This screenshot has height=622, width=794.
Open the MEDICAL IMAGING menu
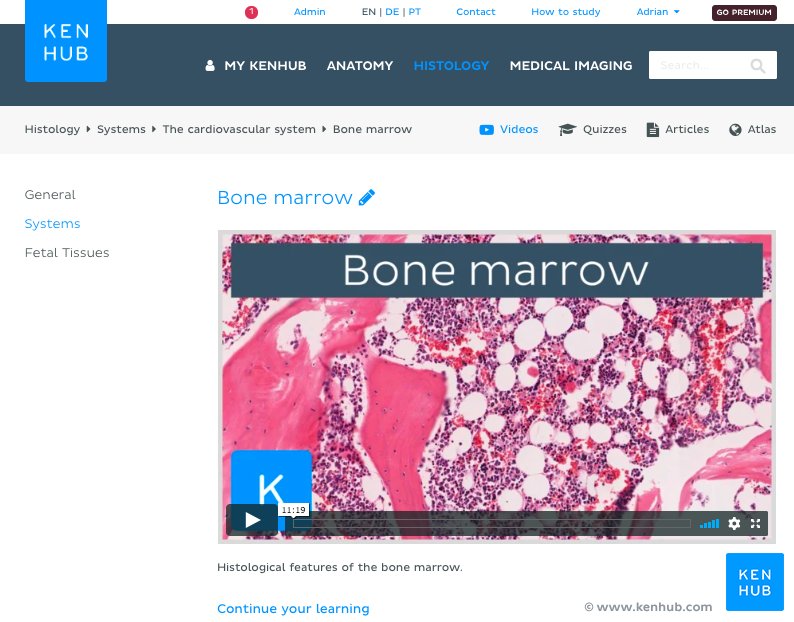pos(571,65)
